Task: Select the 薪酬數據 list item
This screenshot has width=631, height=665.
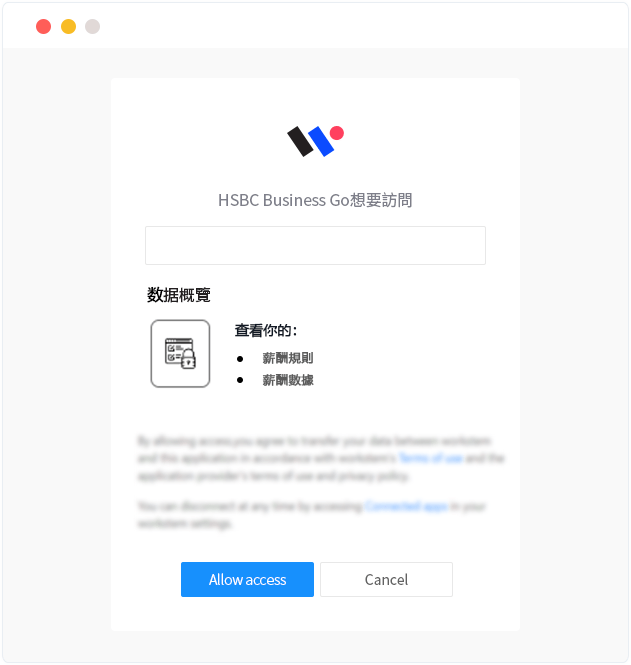Action: pos(288,380)
